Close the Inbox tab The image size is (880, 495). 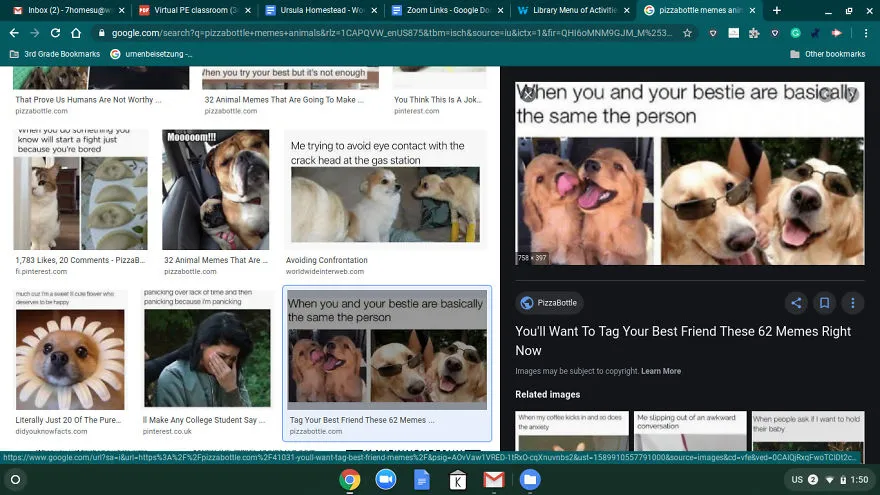pyautogui.click(x=121, y=10)
